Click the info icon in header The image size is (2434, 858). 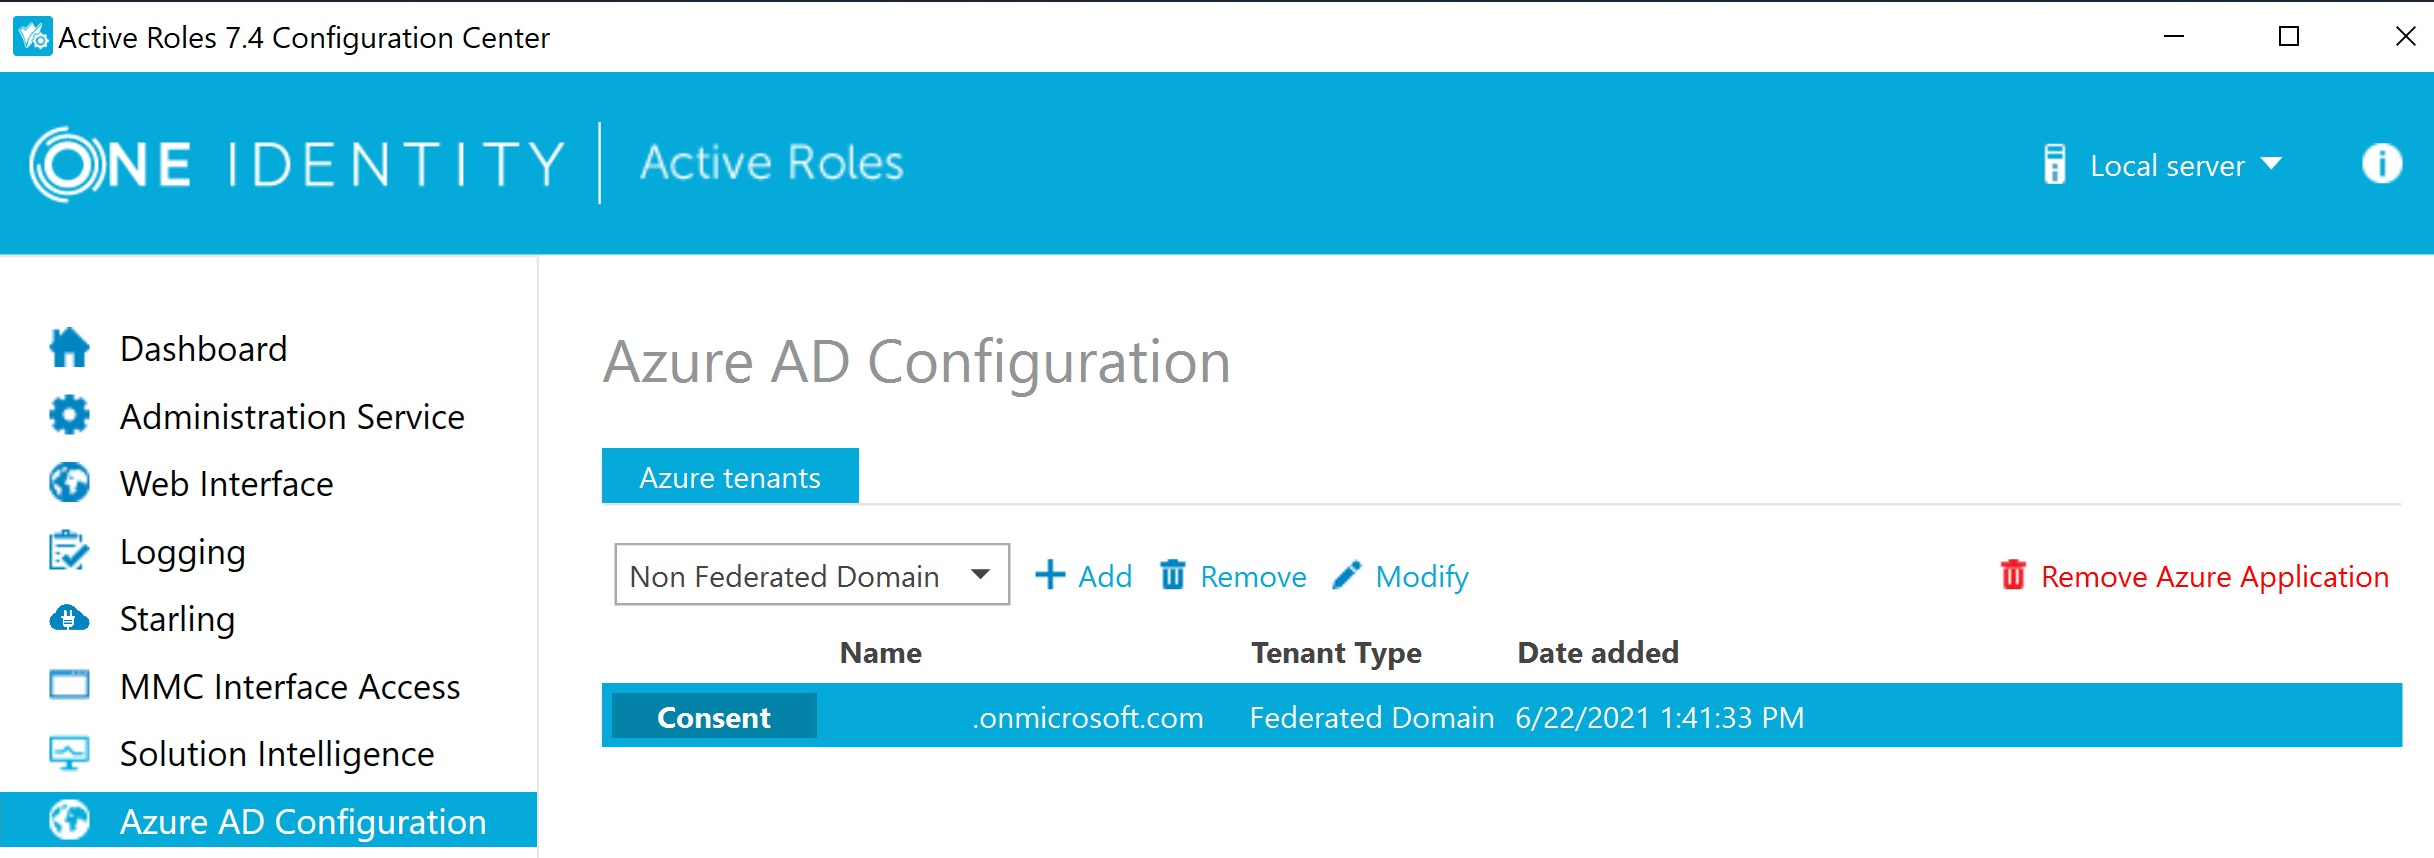point(2382,163)
